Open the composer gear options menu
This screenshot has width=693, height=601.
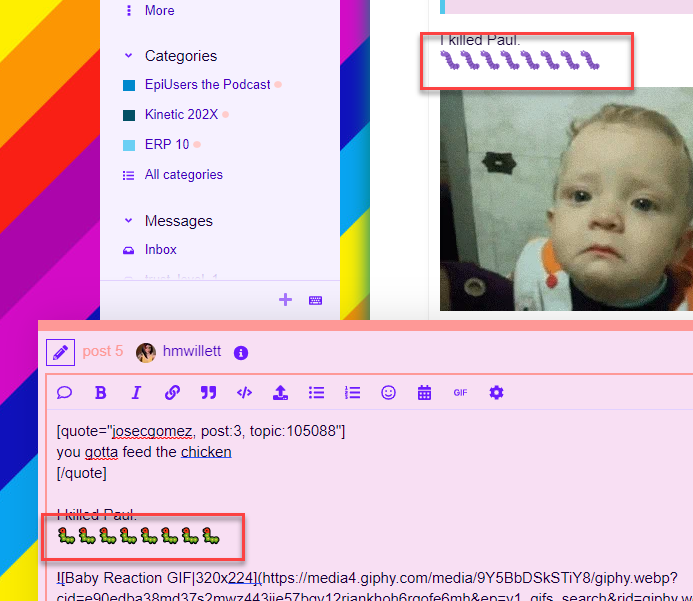tap(496, 392)
